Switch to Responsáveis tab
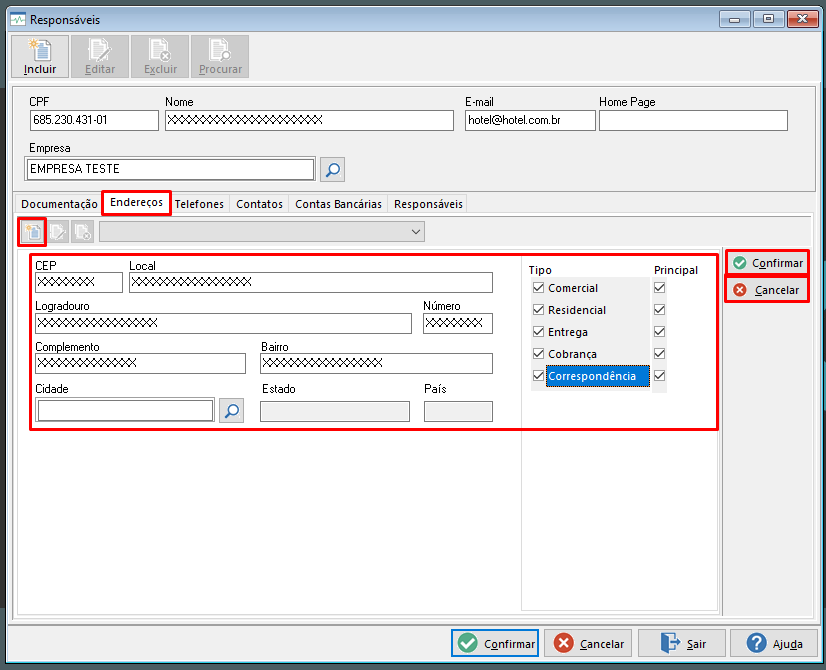Viewport: 826px width, 670px height. 428,204
